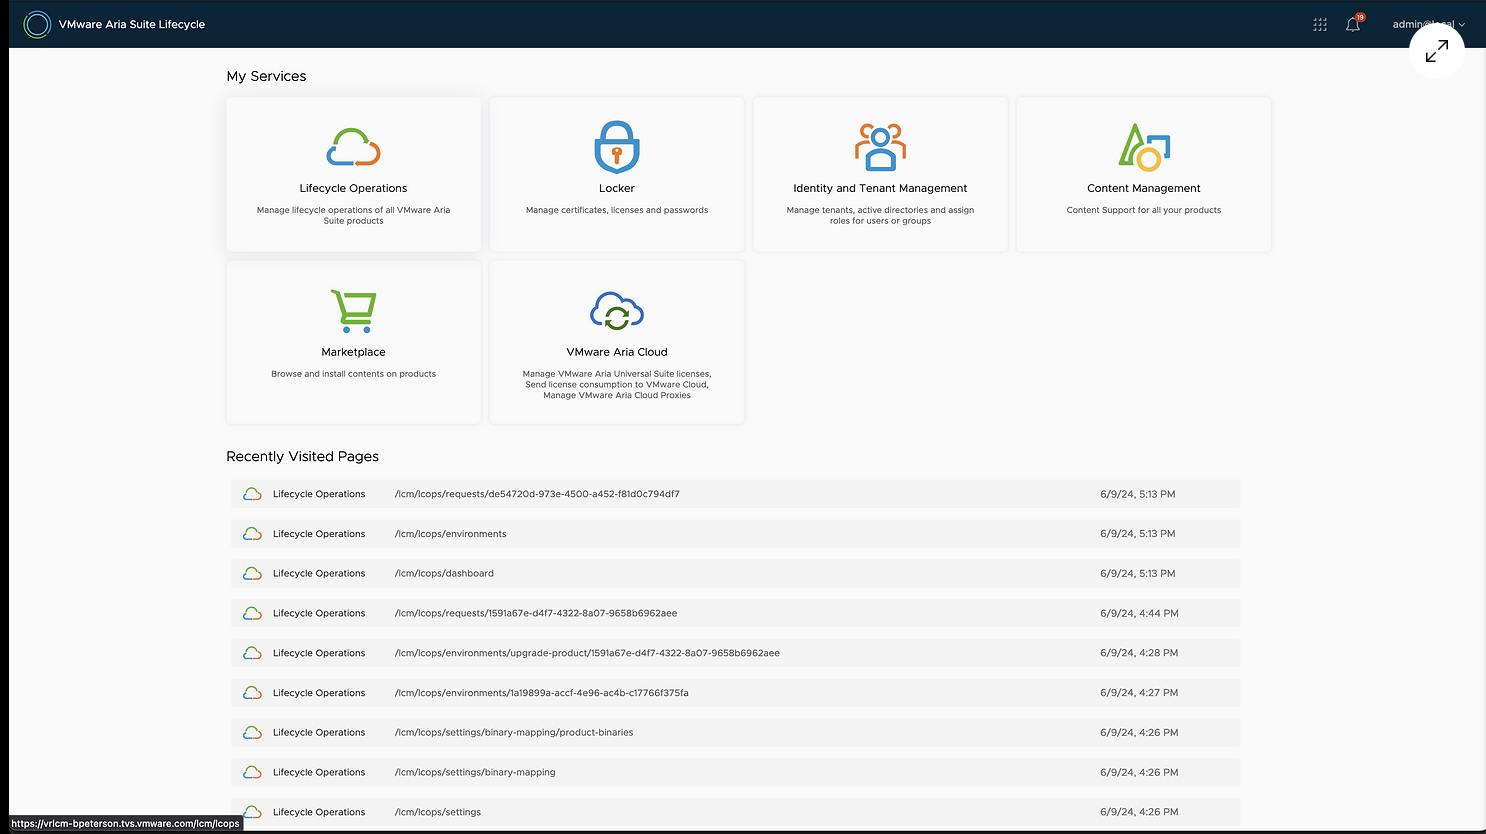Click the Locker padlock icon
Screen dimensions: 1486x834
point(617,147)
